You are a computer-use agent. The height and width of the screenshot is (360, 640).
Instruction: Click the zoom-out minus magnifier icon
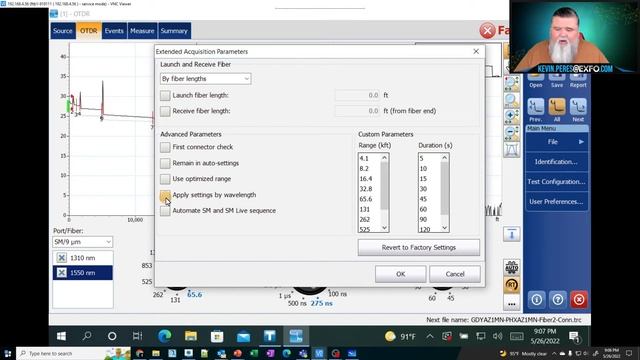(x=511, y=133)
